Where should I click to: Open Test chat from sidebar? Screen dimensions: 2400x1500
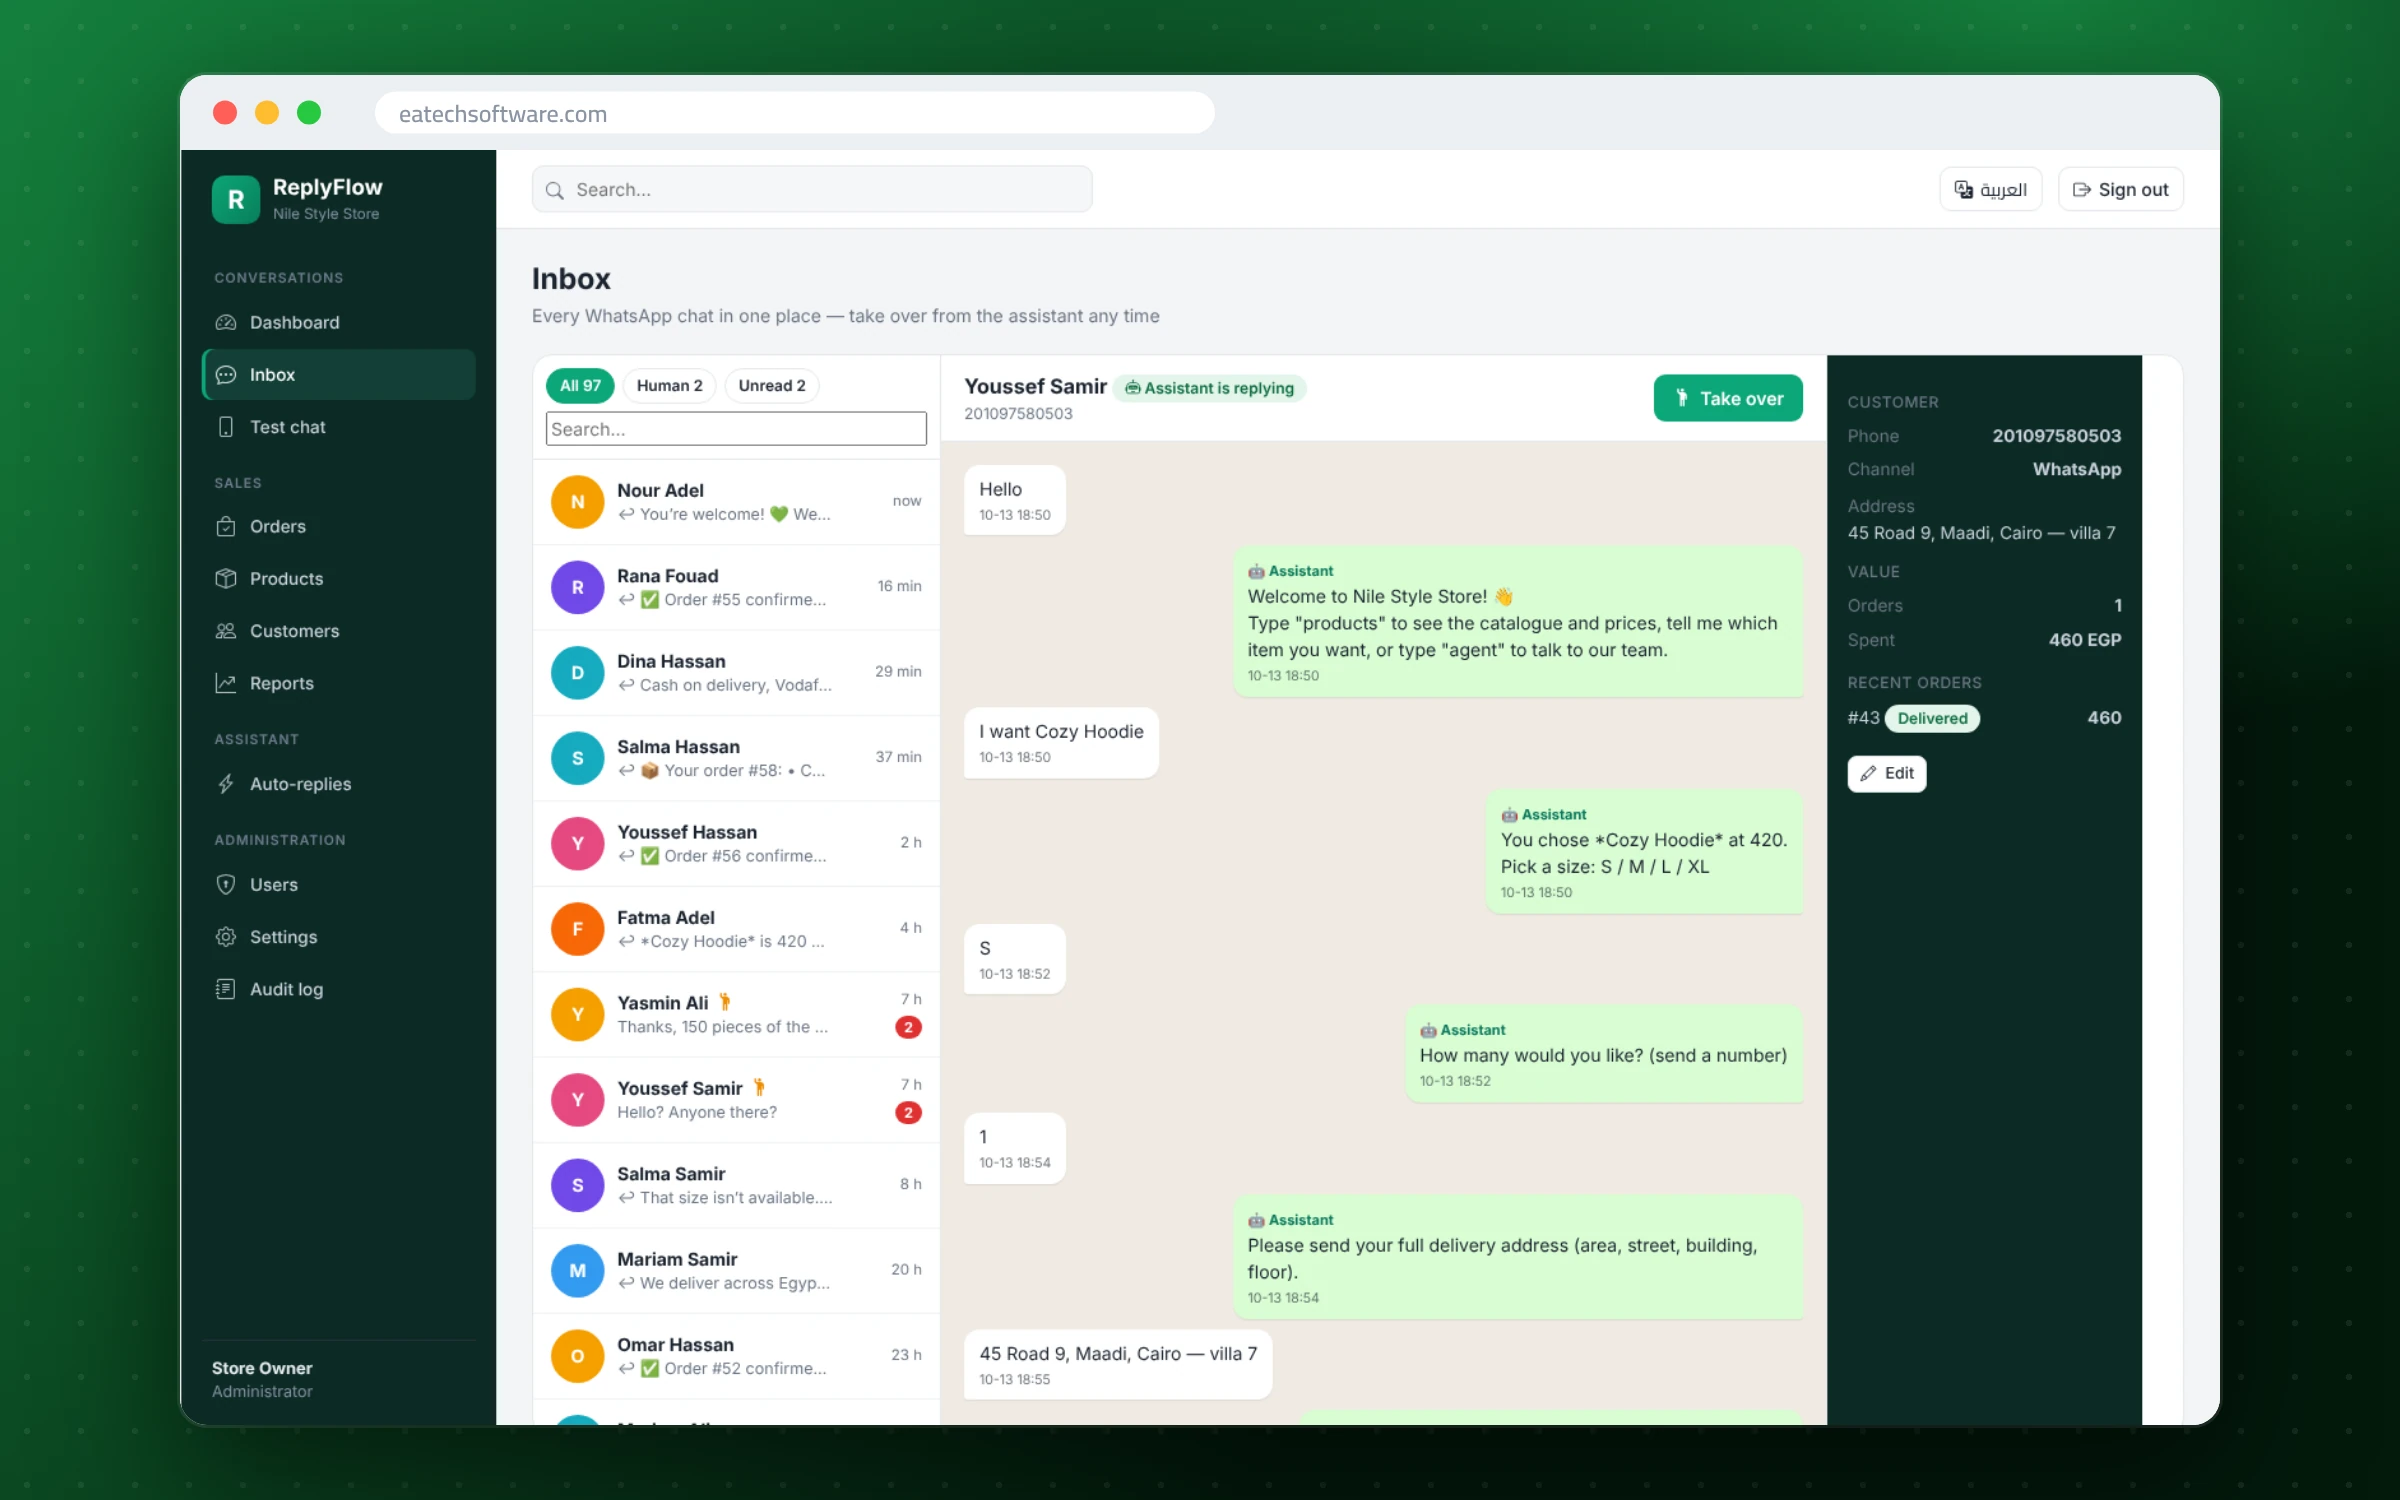[x=338, y=427]
